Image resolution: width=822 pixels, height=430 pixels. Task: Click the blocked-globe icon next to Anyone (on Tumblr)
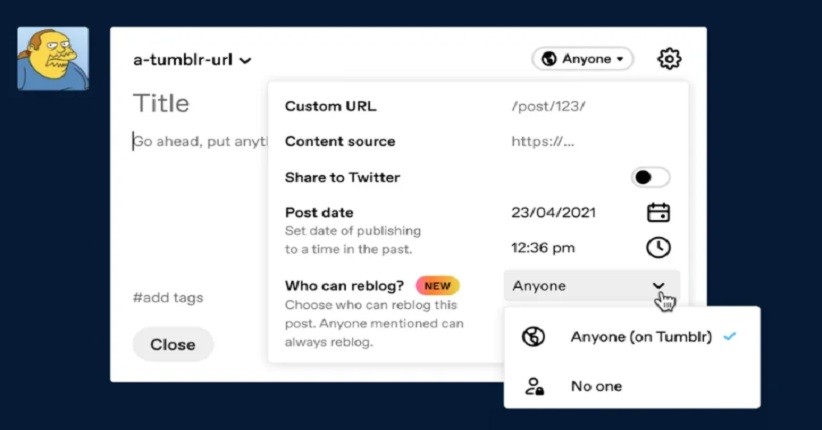click(534, 337)
